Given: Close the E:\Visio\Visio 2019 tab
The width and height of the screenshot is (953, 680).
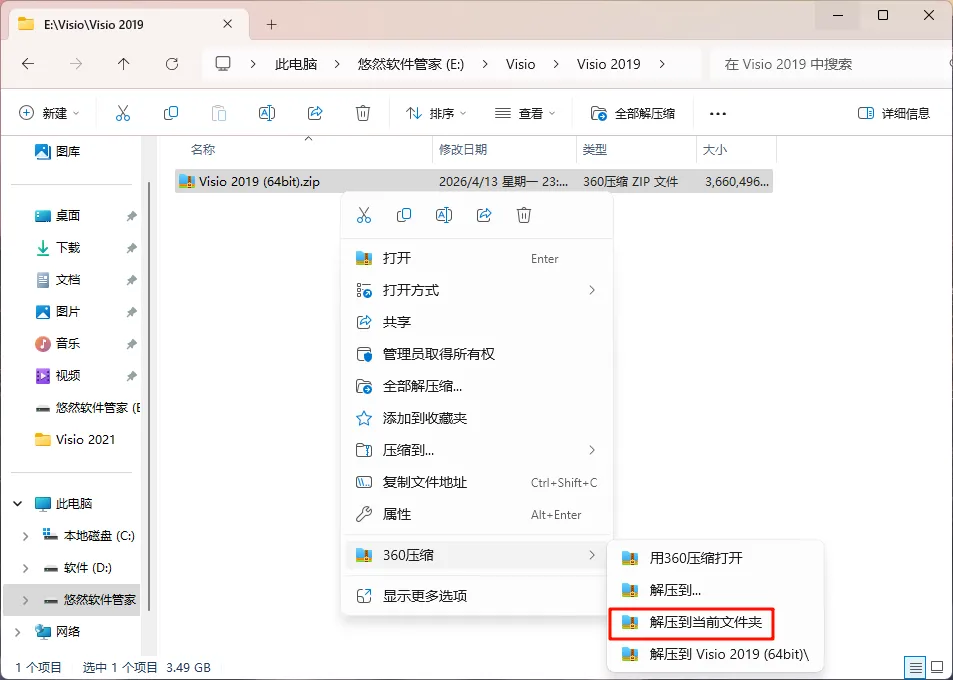Looking at the screenshot, I should coord(227,24).
